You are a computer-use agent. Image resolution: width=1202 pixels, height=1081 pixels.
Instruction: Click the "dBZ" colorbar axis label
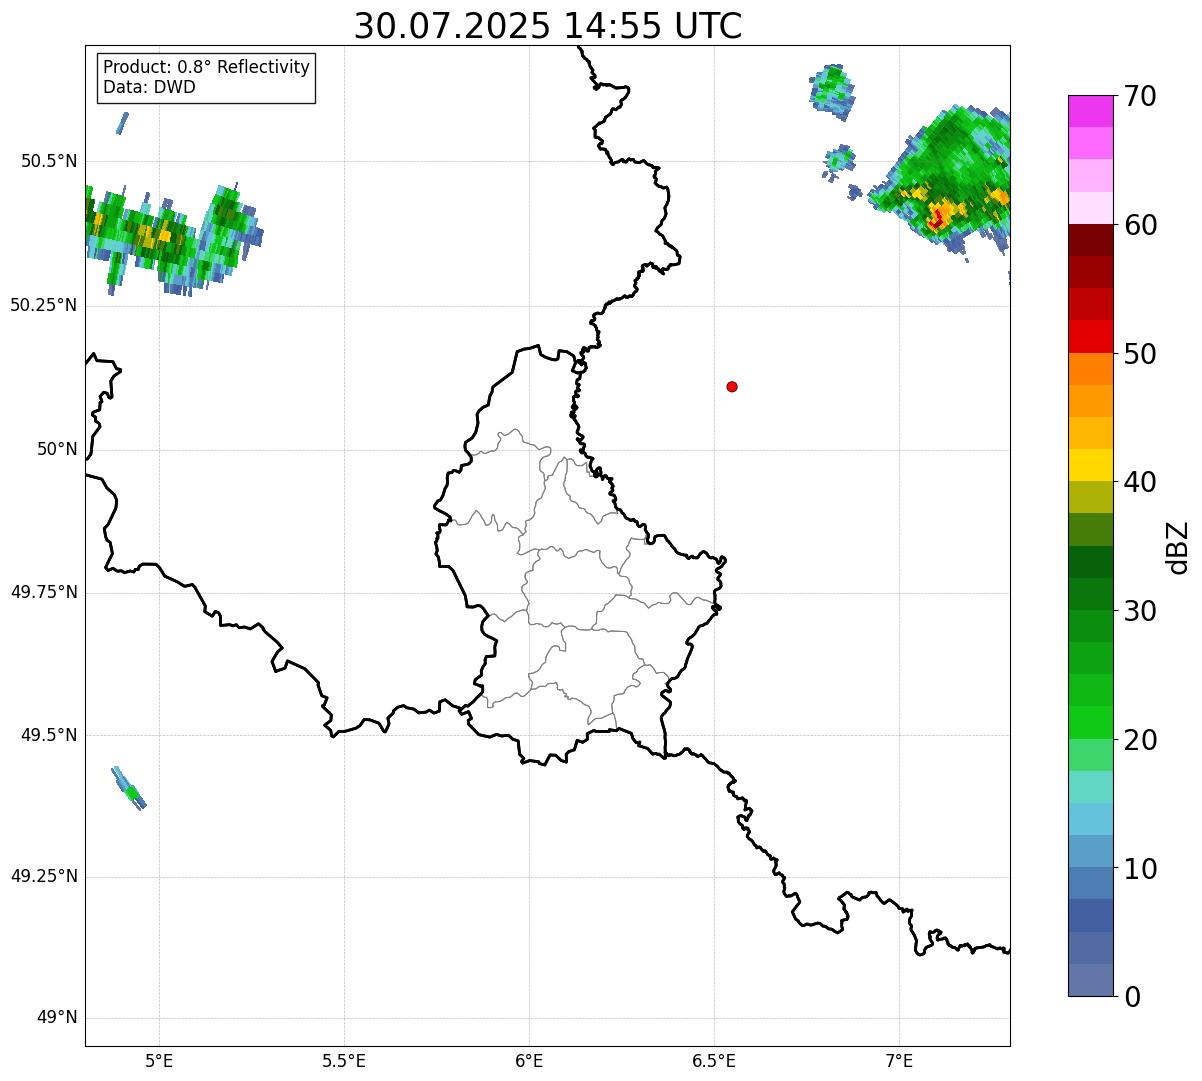click(x=1179, y=547)
